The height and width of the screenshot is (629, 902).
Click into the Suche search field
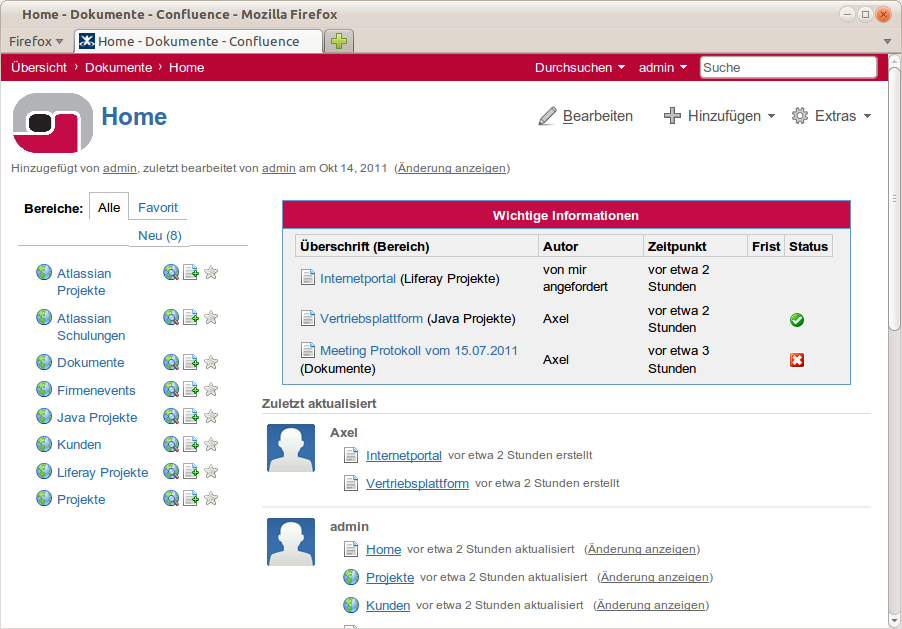click(787, 68)
